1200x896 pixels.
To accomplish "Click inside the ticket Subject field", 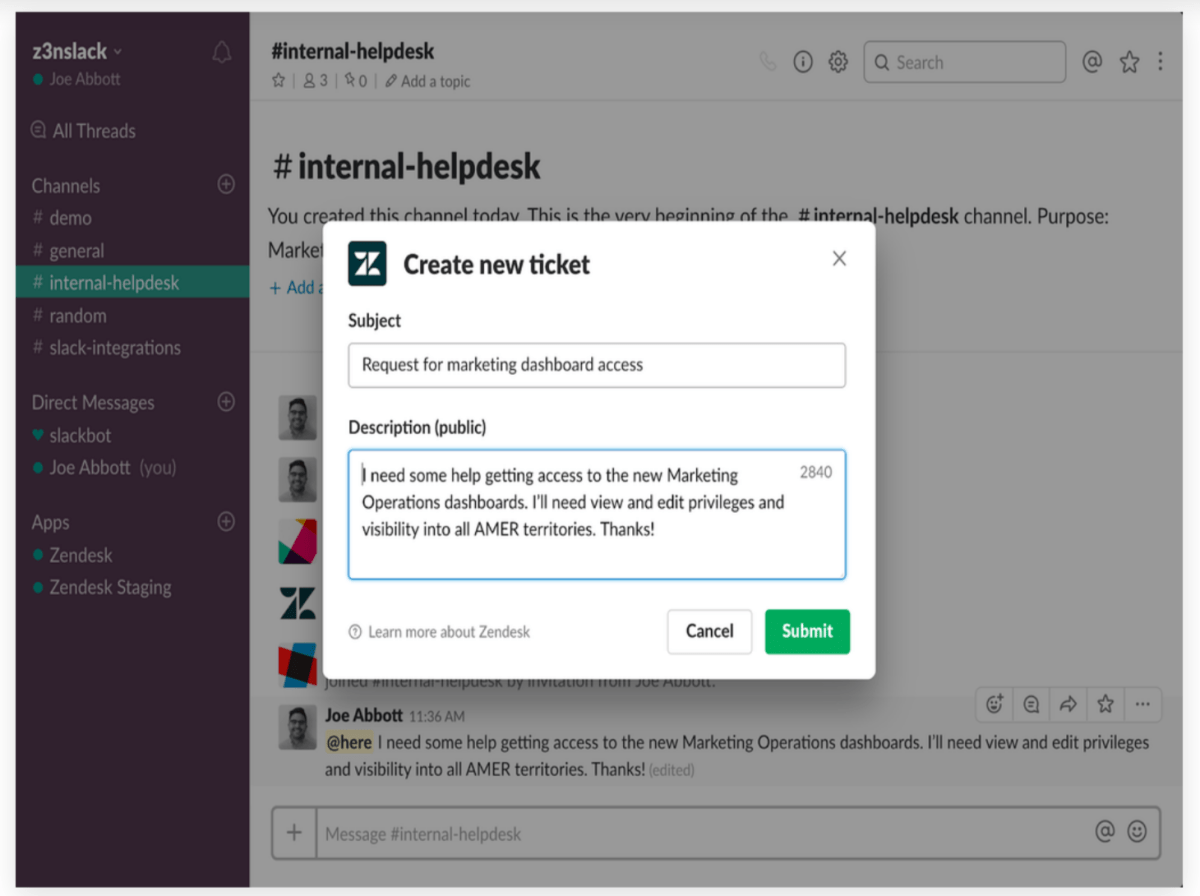I will coord(596,365).
